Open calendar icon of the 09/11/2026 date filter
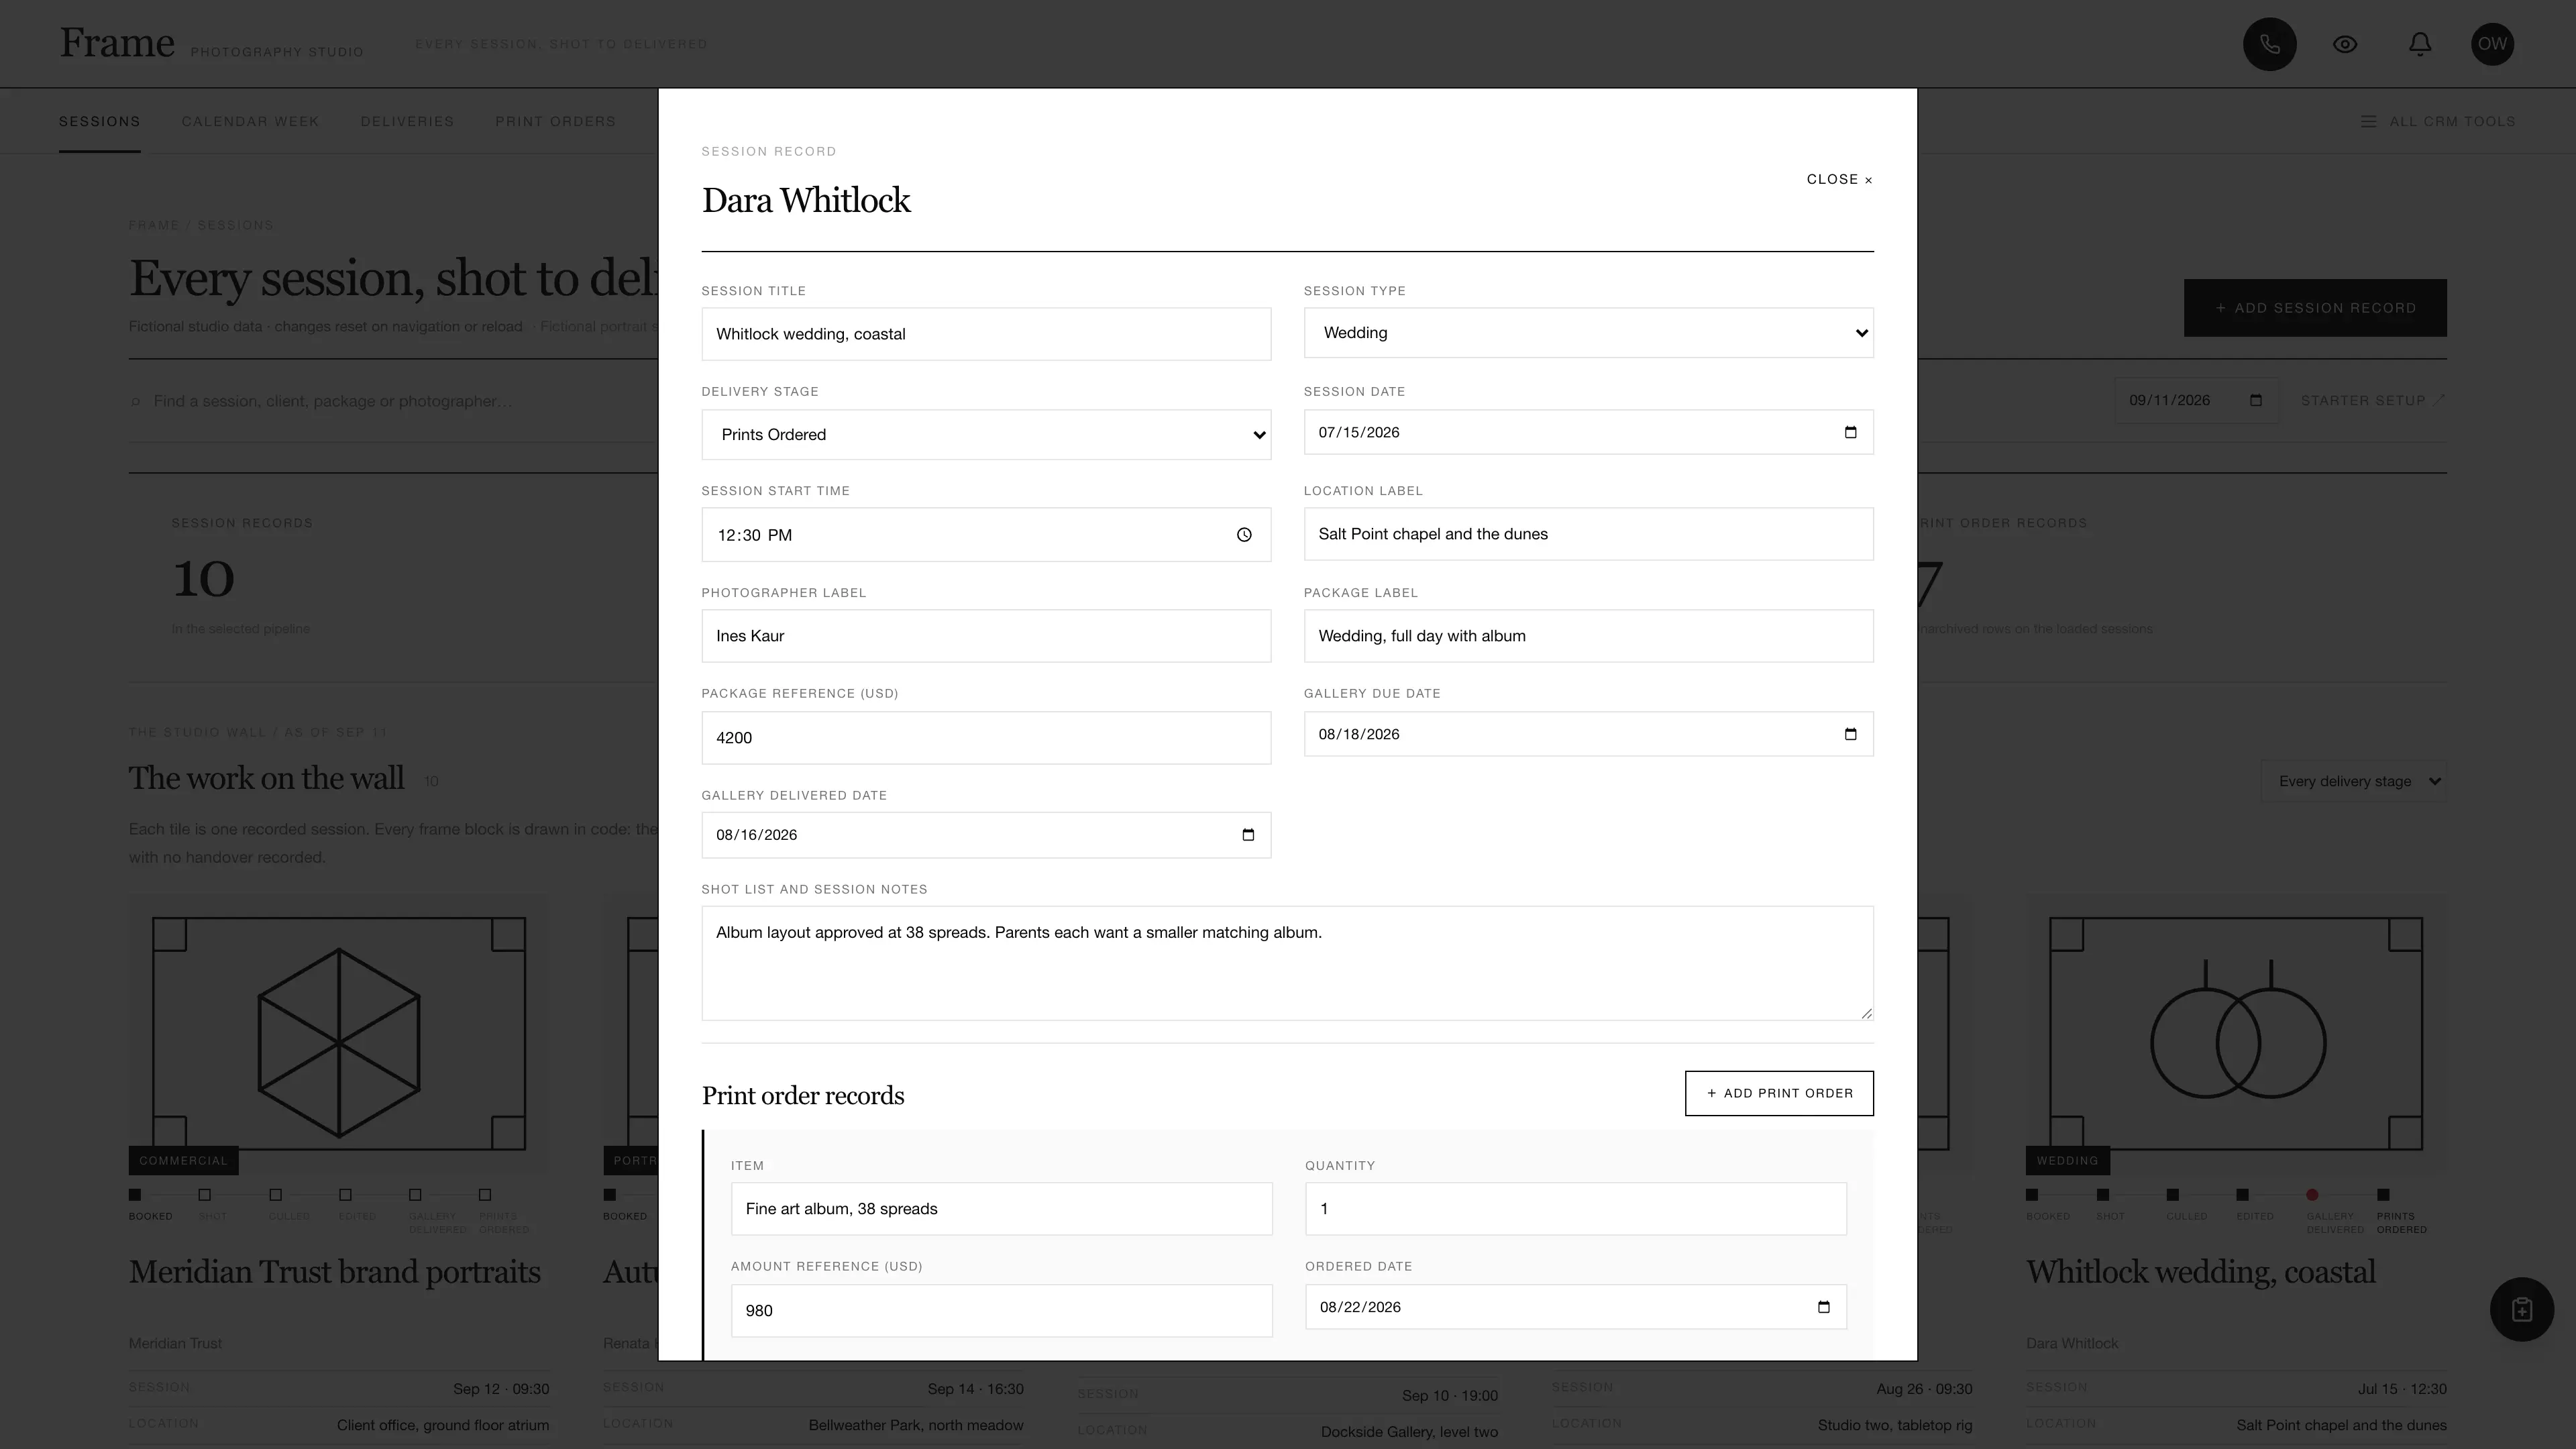Viewport: 2576px width, 1449px height. point(2255,400)
